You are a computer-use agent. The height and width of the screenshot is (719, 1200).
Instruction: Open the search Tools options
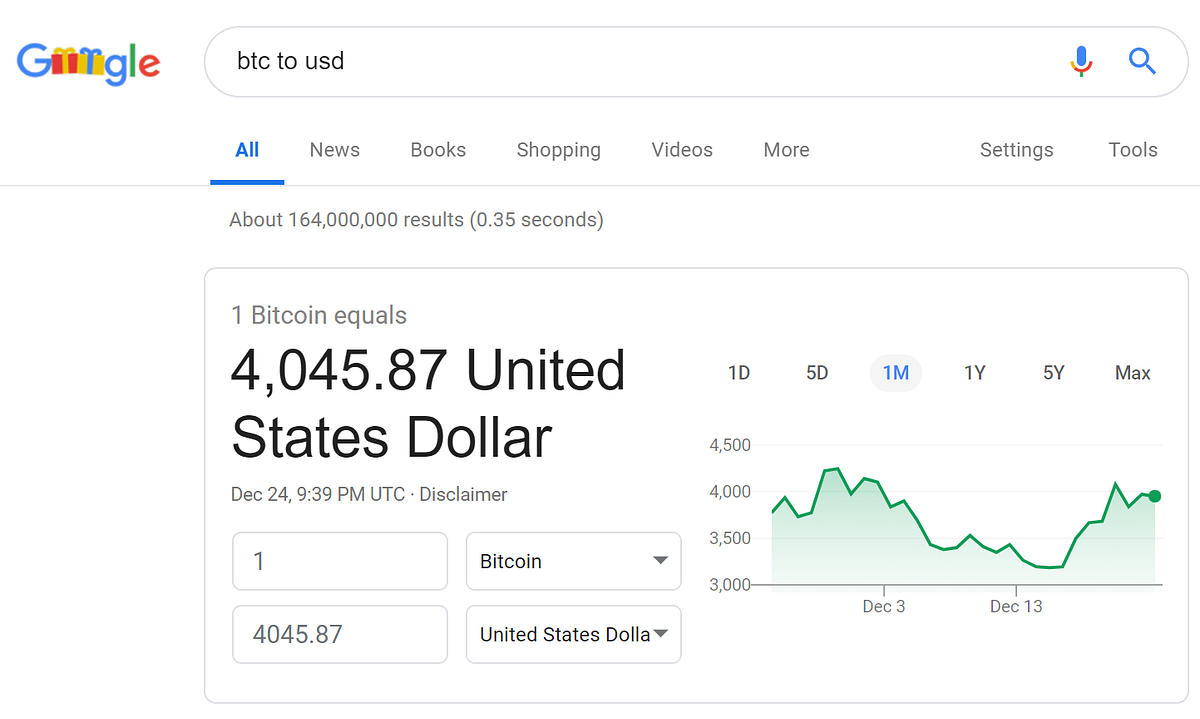[1133, 150]
